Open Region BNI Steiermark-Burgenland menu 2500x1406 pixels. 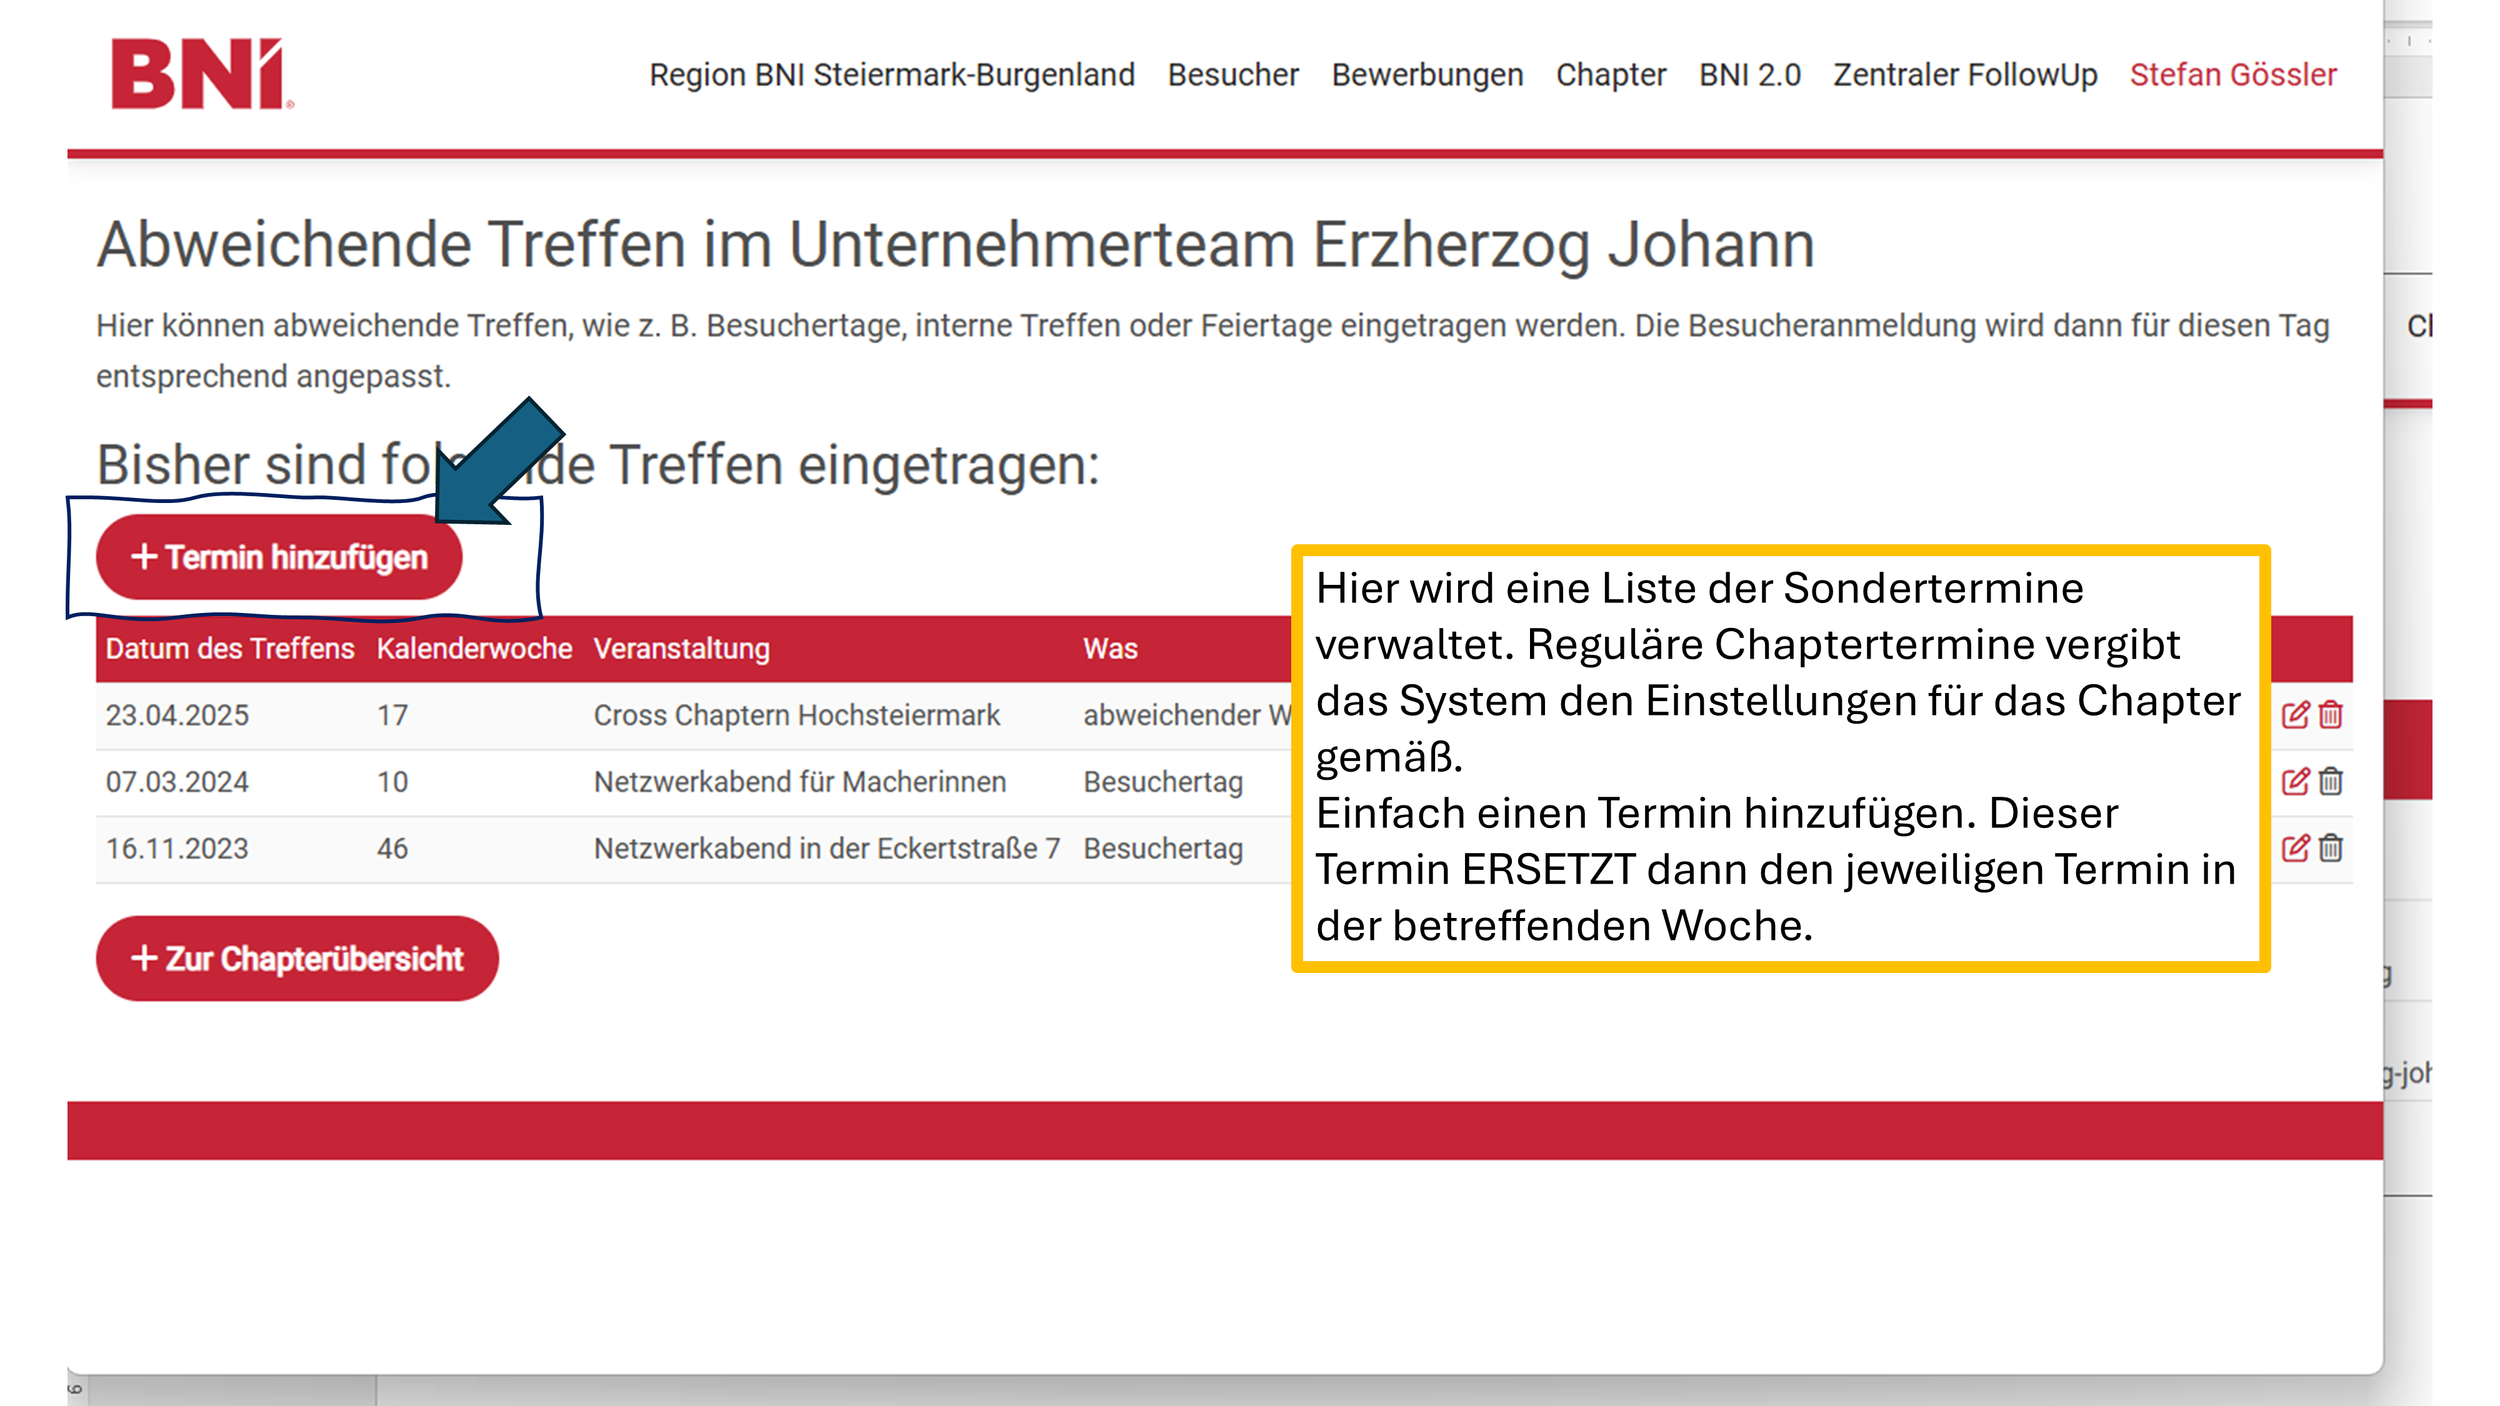(891, 75)
